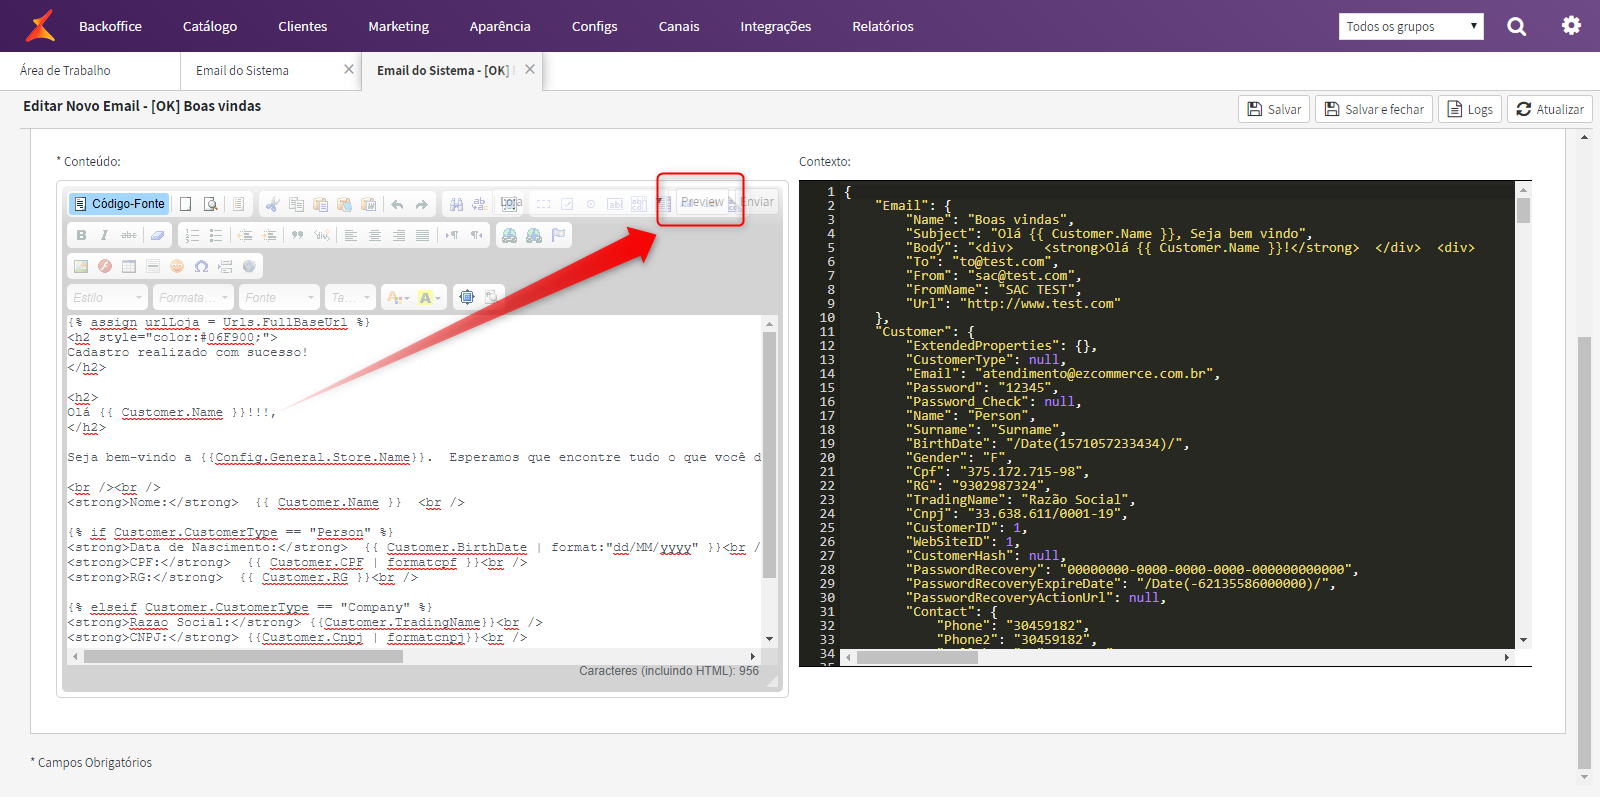Viewport: 1600px width, 797px height.
Task: Justify text alignment
Action: tap(423, 236)
